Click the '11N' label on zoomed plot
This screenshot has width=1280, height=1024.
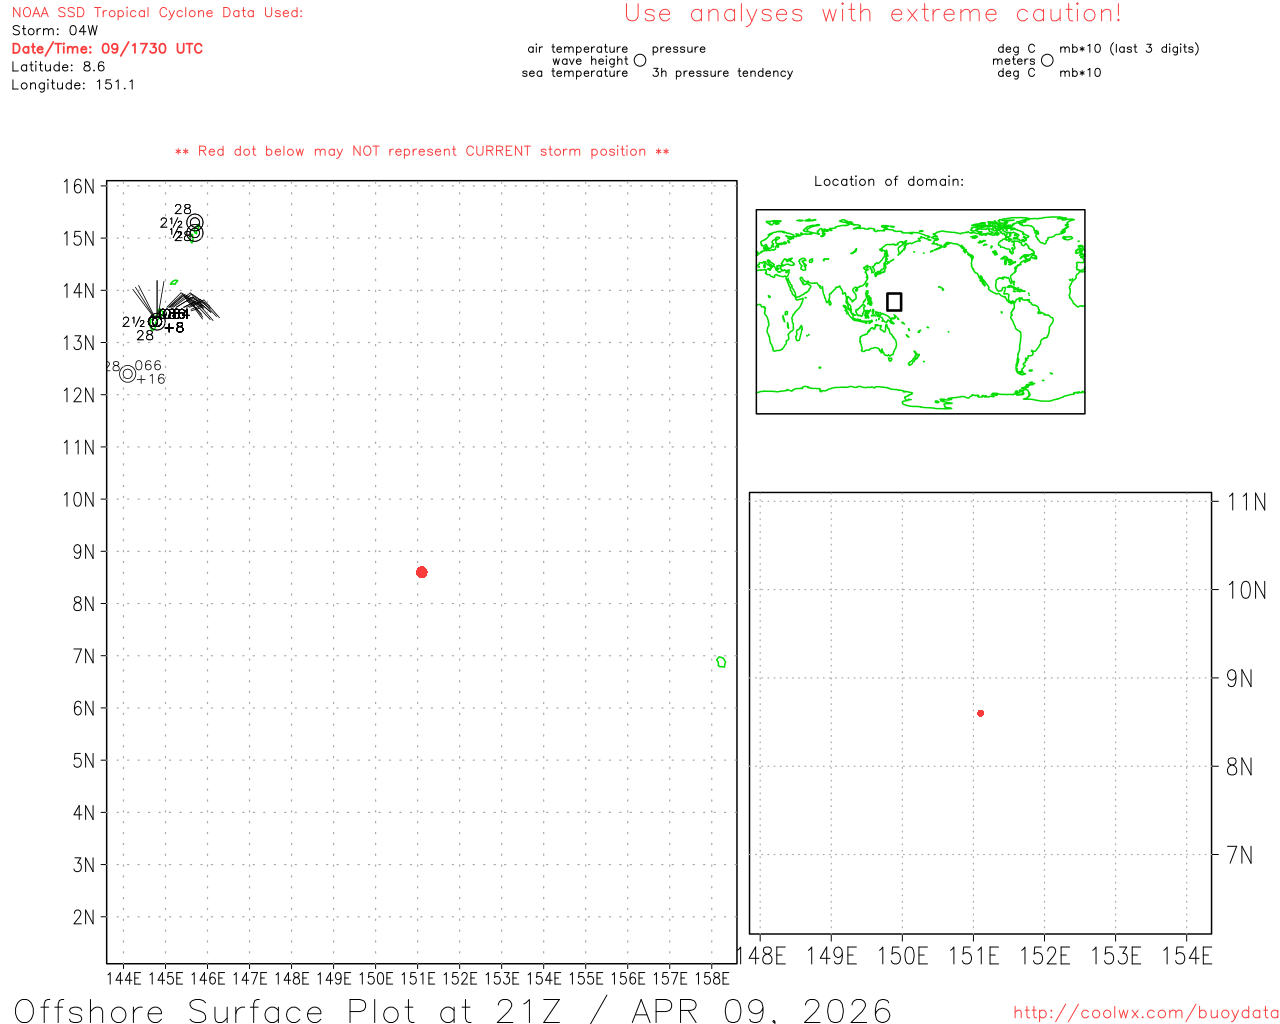(x=1247, y=502)
